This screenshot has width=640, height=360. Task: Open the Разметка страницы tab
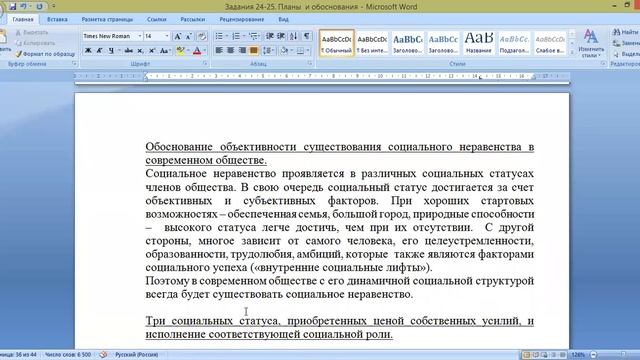[x=107, y=19]
